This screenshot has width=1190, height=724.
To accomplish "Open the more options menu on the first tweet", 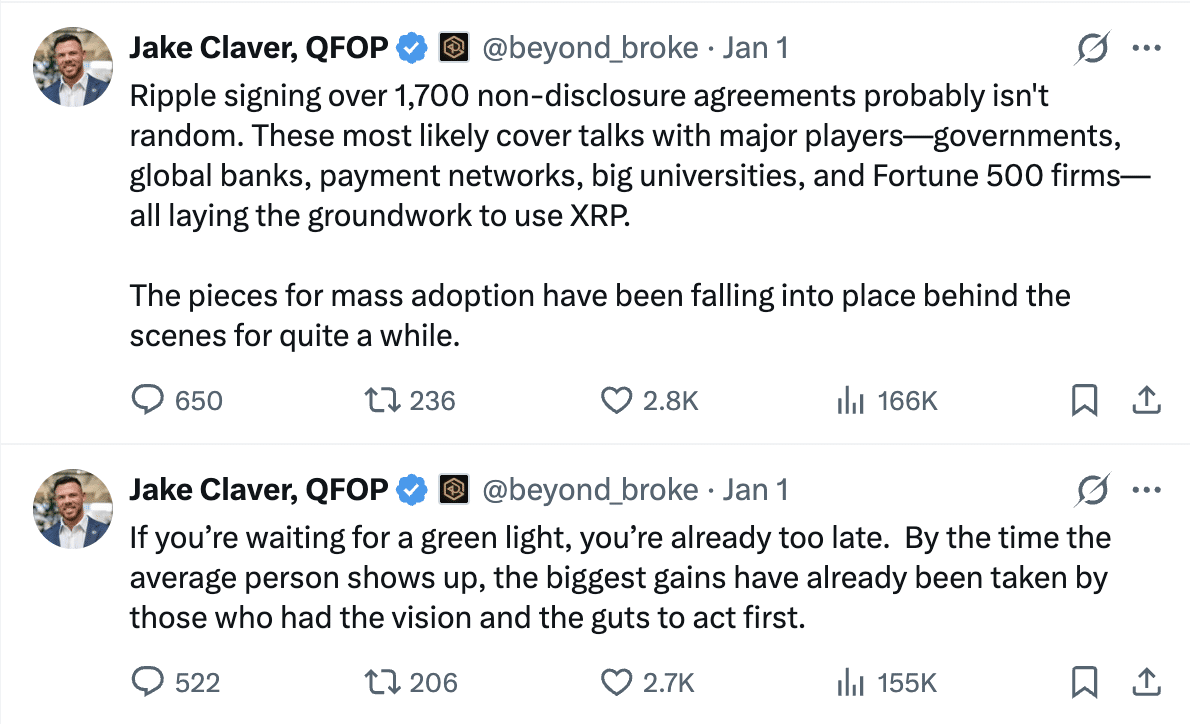I will (1146, 47).
